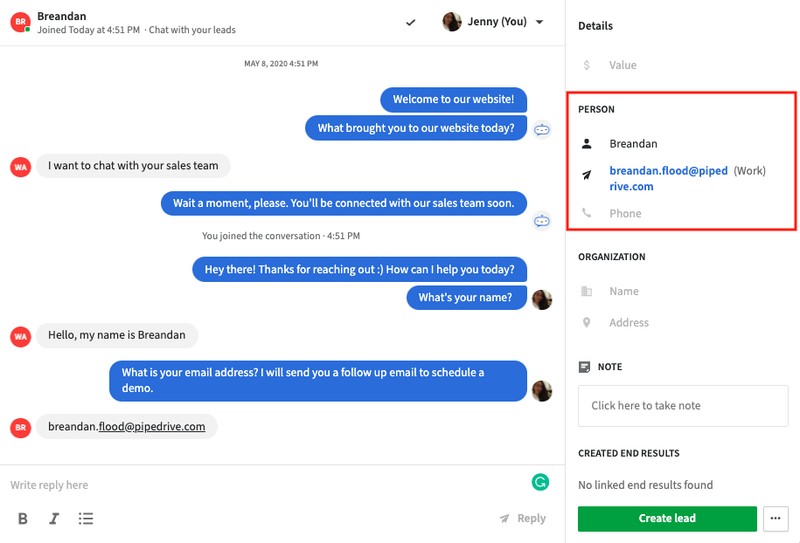The width and height of the screenshot is (800, 543).
Task: Click Breandan's BR avatar in the header
Action: point(20,22)
